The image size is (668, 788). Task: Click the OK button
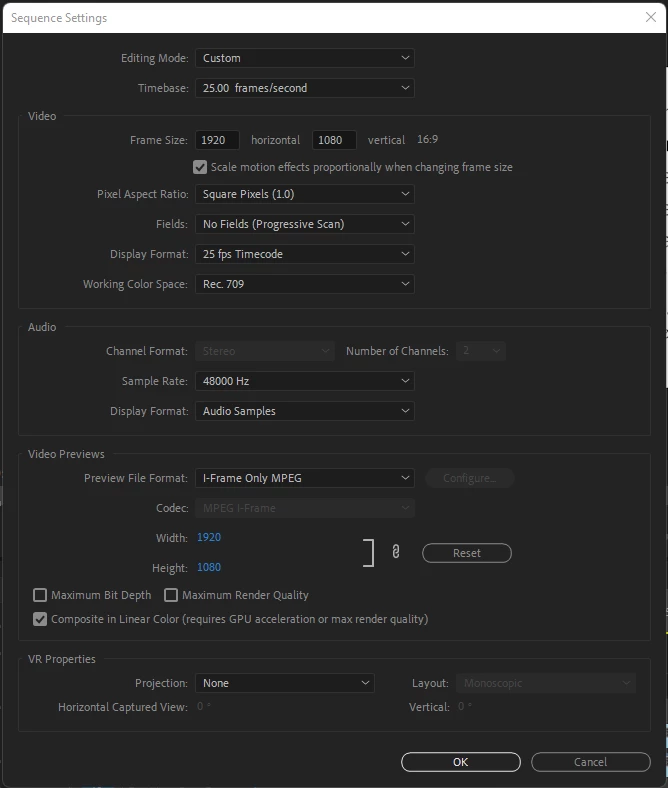coord(460,762)
